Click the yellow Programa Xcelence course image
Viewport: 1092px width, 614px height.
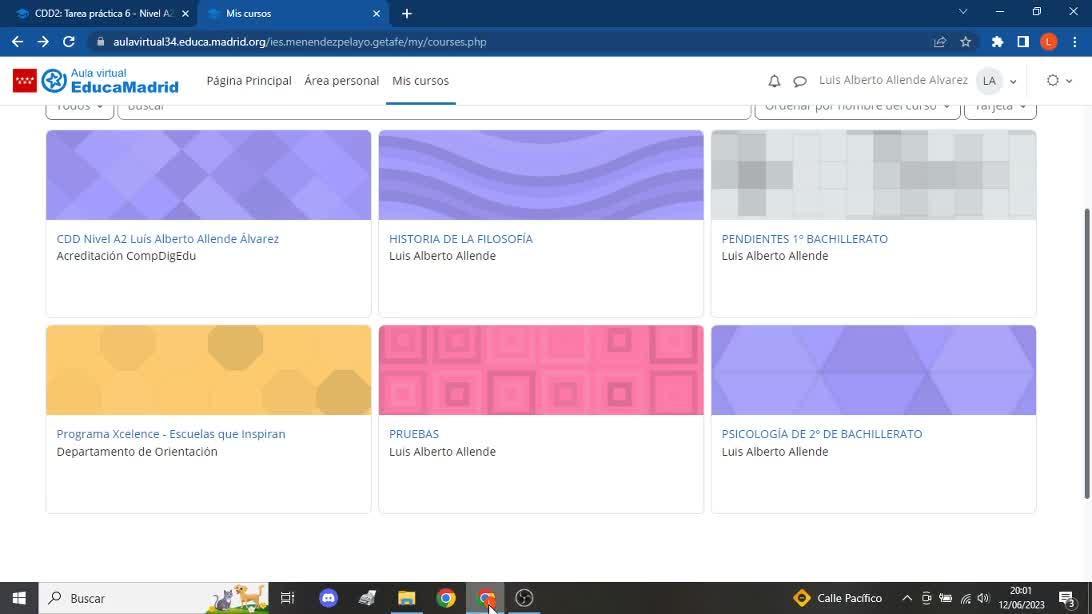point(208,370)
